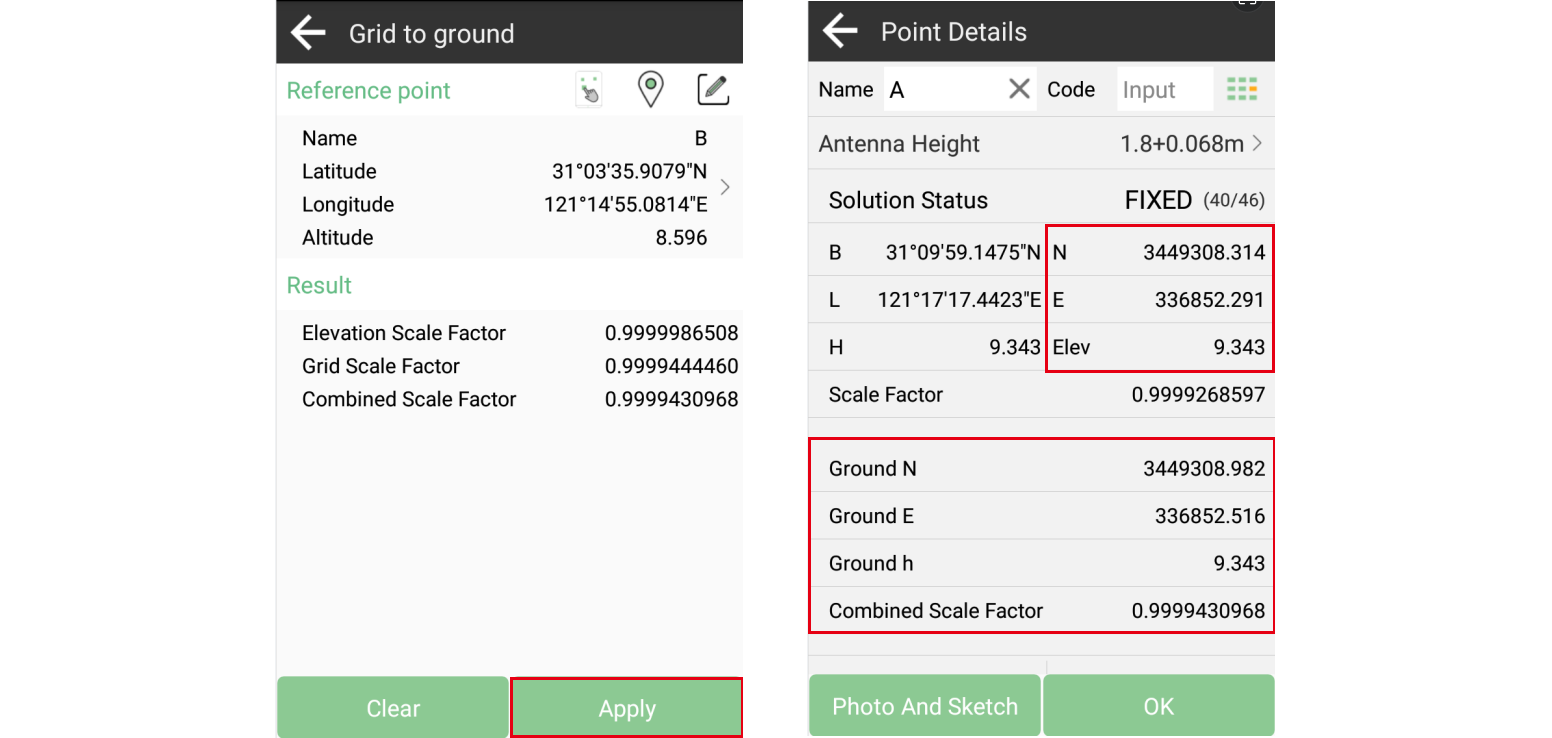The height and width of the screenshot is (738, 1552).
Task: Tap the map location pin icon
Action: coord(651,90)
